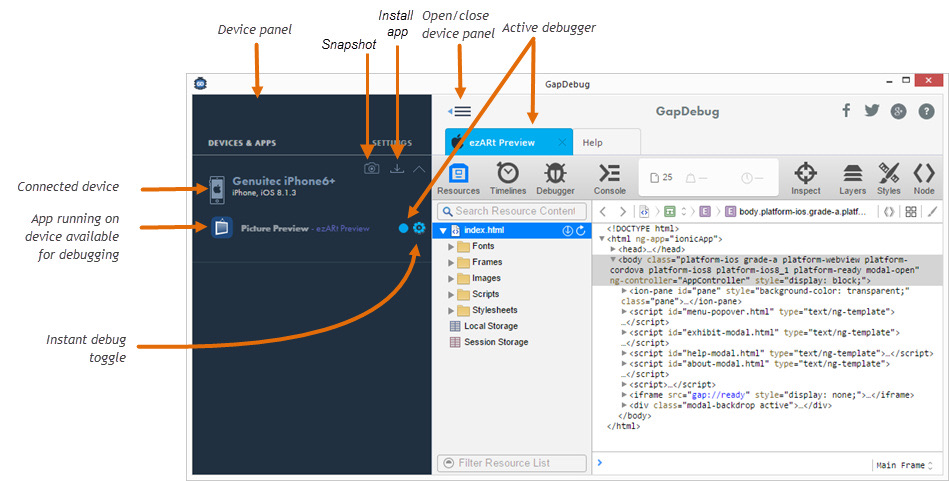Open the Timelines tool

(508, 178)
